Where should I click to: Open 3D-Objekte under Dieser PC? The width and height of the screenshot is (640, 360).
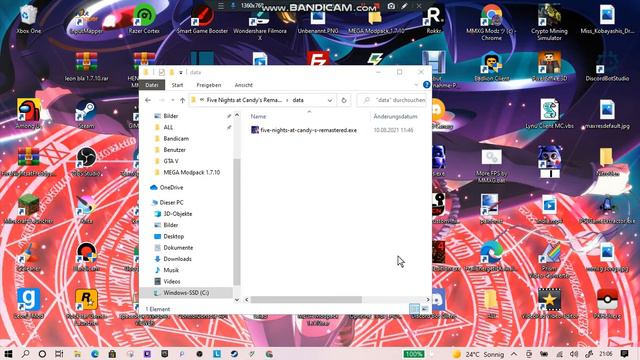coord(178,214)
